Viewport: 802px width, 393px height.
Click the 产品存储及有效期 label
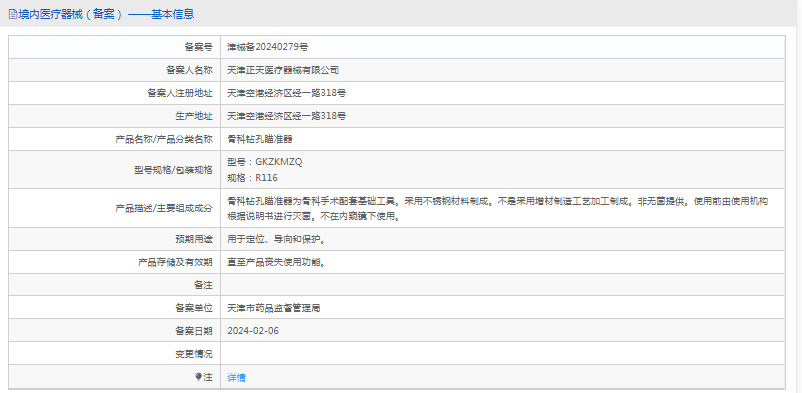[175, 263]
